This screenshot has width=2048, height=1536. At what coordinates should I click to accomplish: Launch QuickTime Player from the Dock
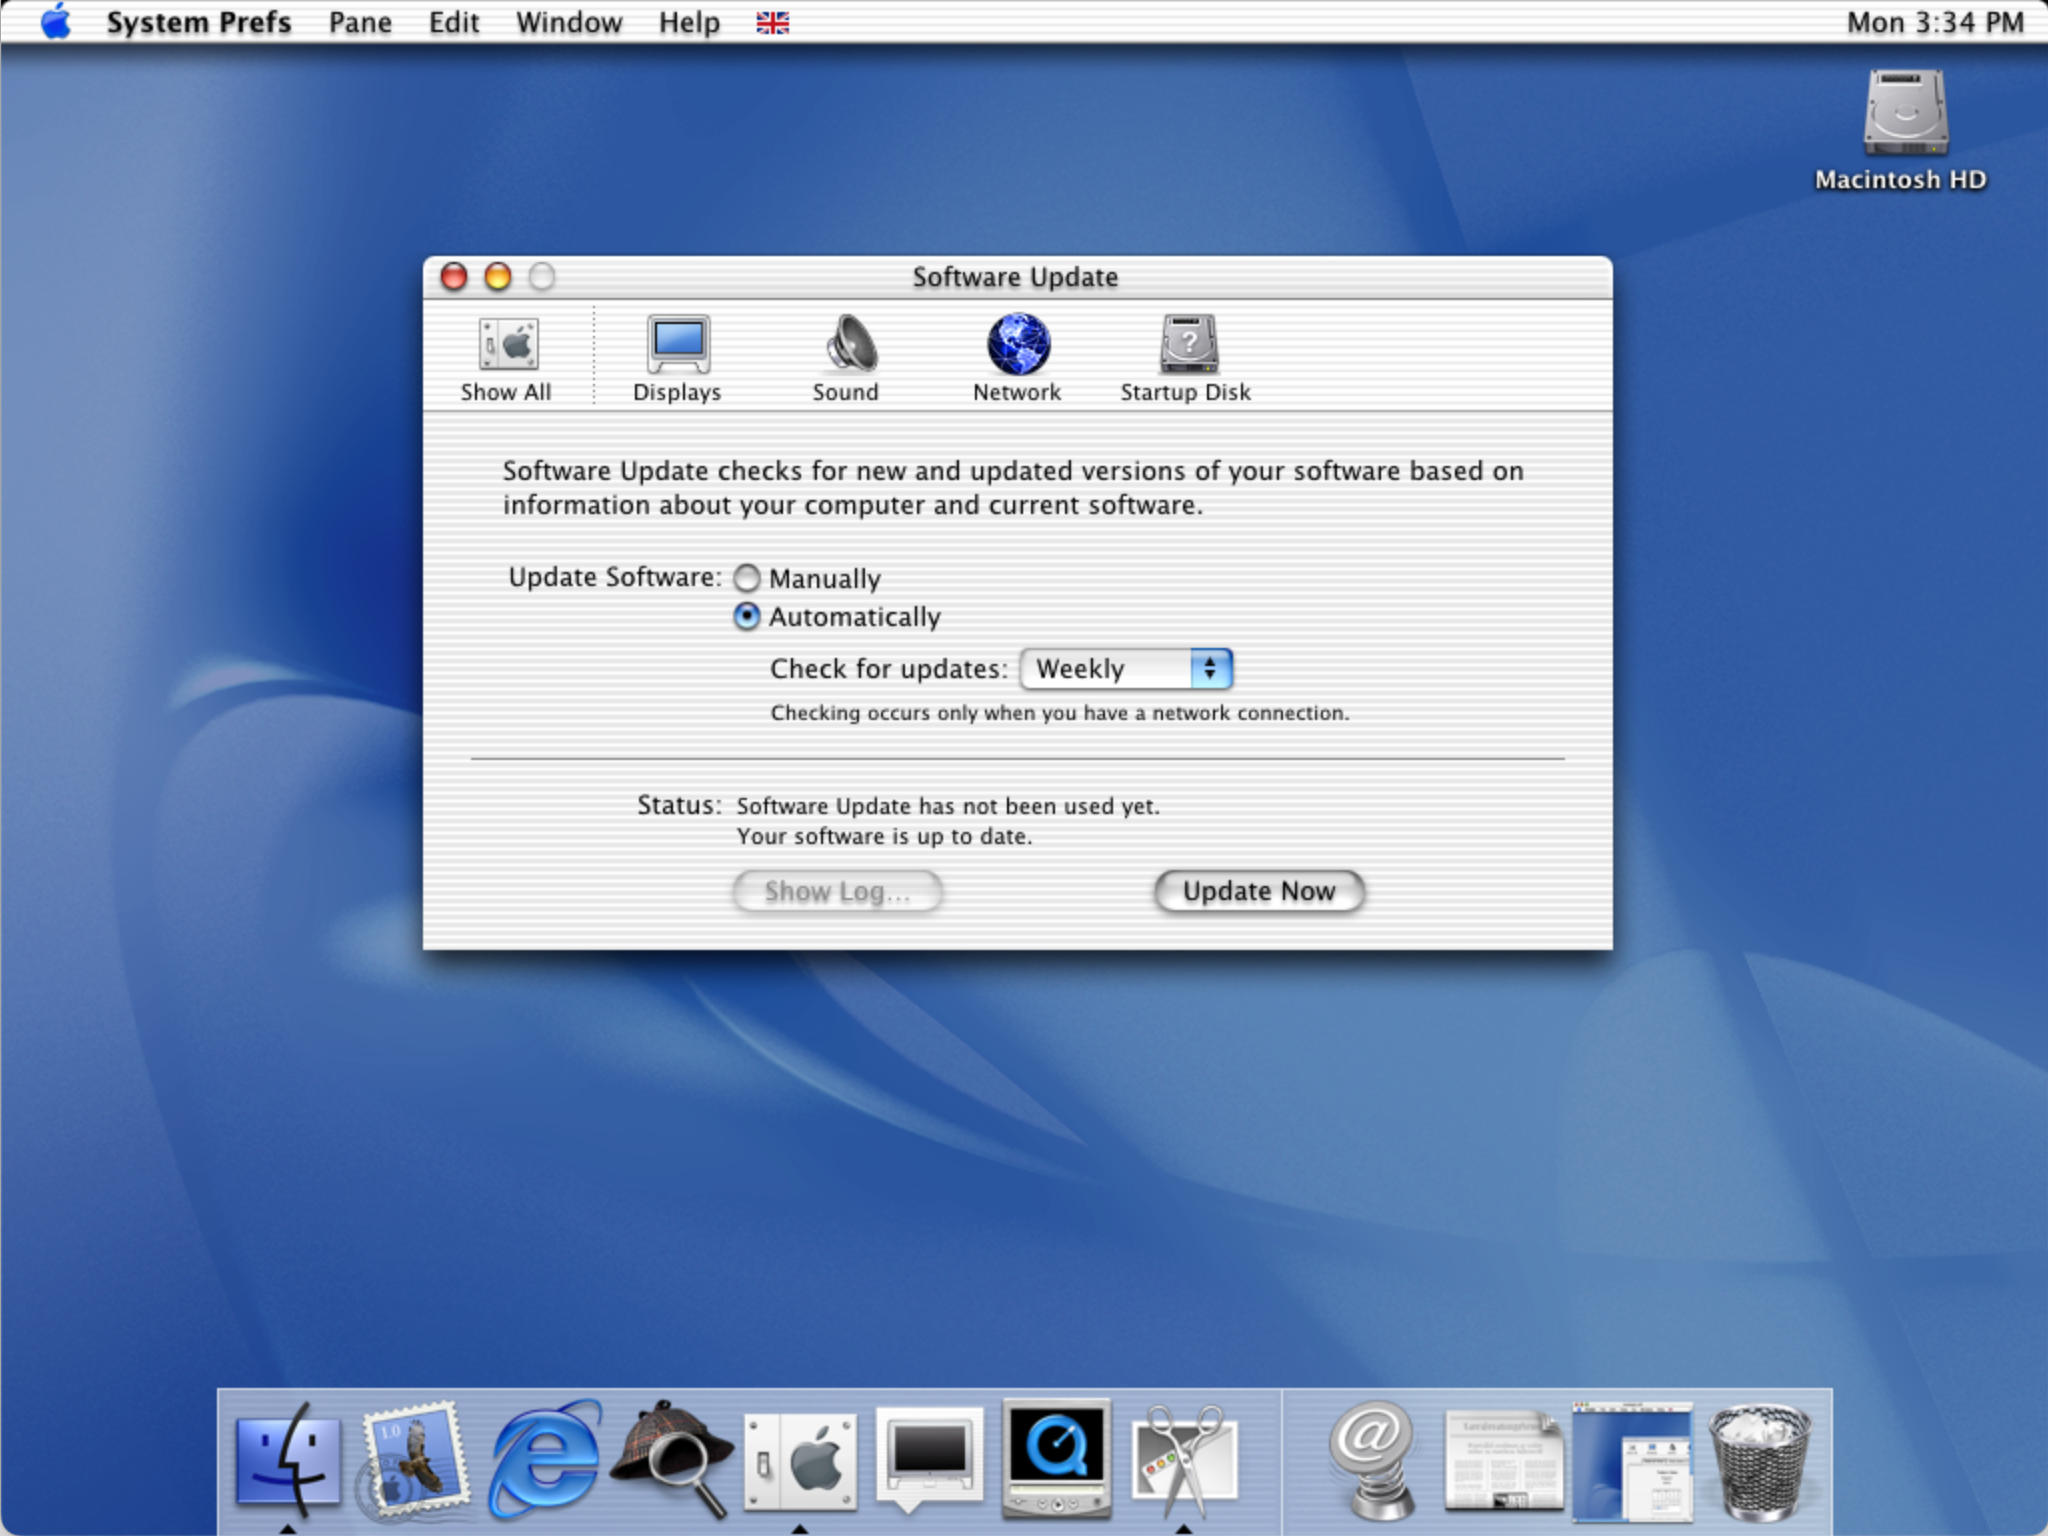pos(1057,1458)
